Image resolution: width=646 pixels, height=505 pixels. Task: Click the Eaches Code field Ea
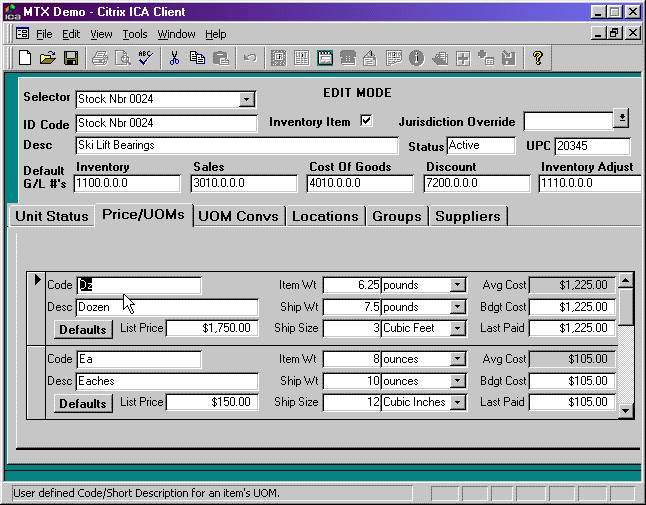[x=139, y=359]
